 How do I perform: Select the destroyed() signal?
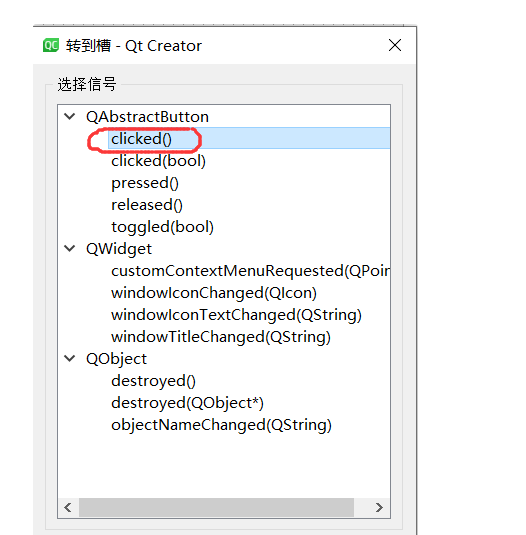[154, 381]
